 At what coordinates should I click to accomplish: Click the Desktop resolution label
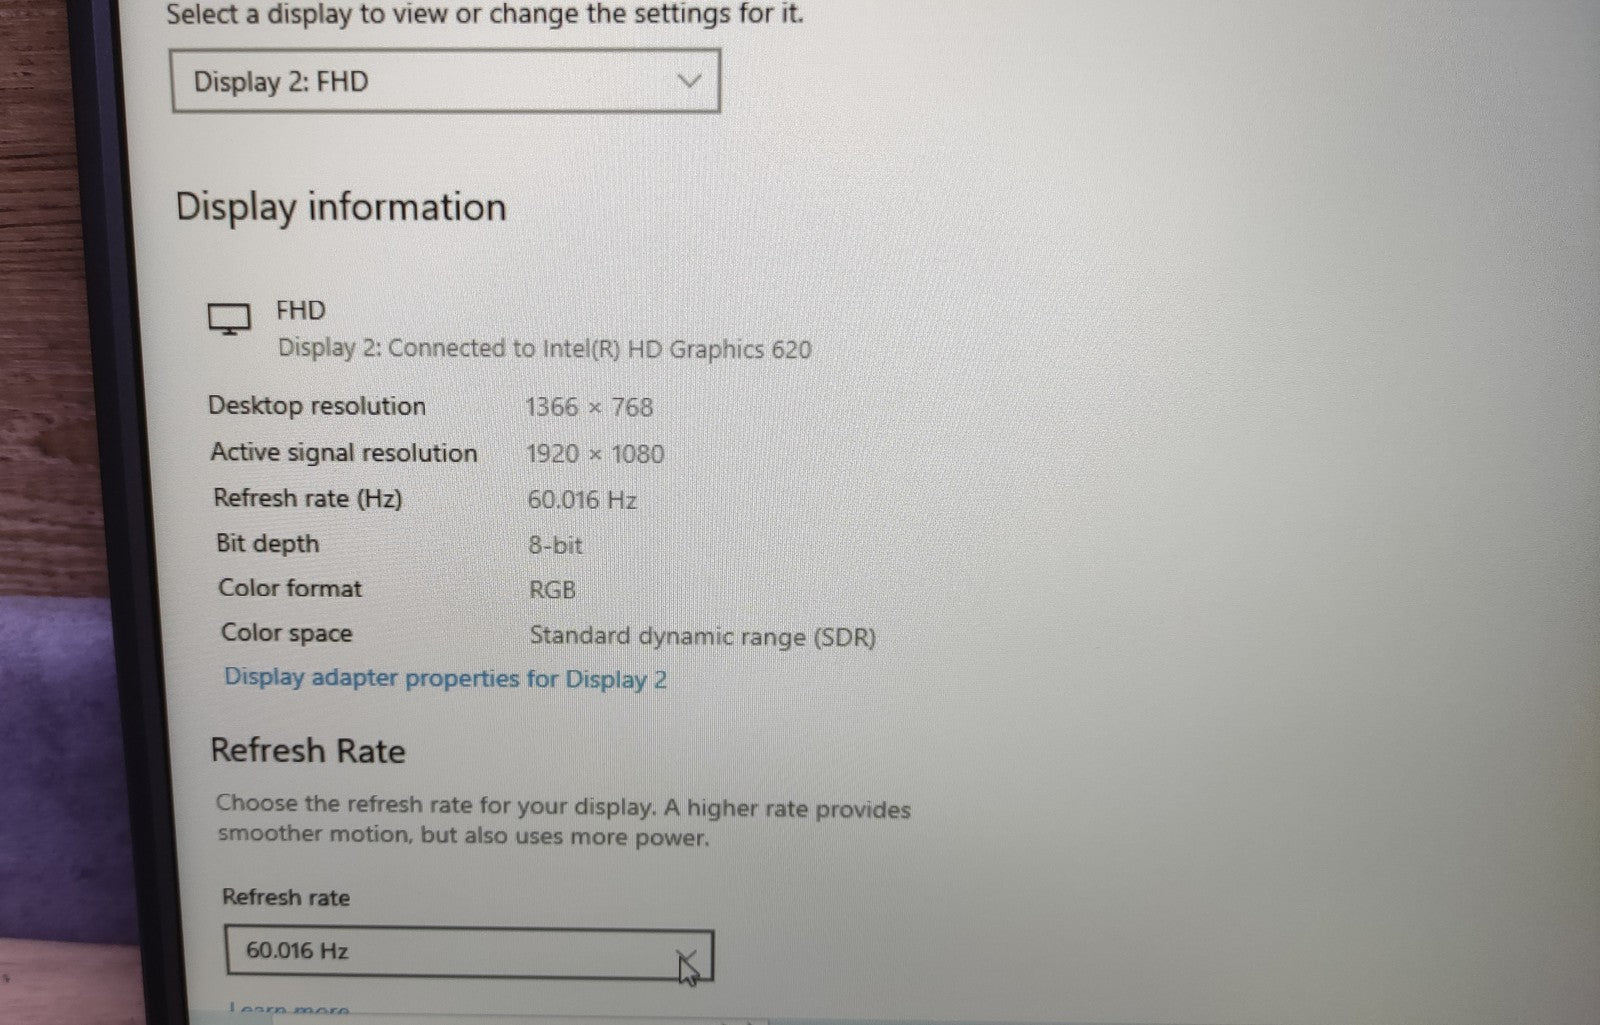317,406
